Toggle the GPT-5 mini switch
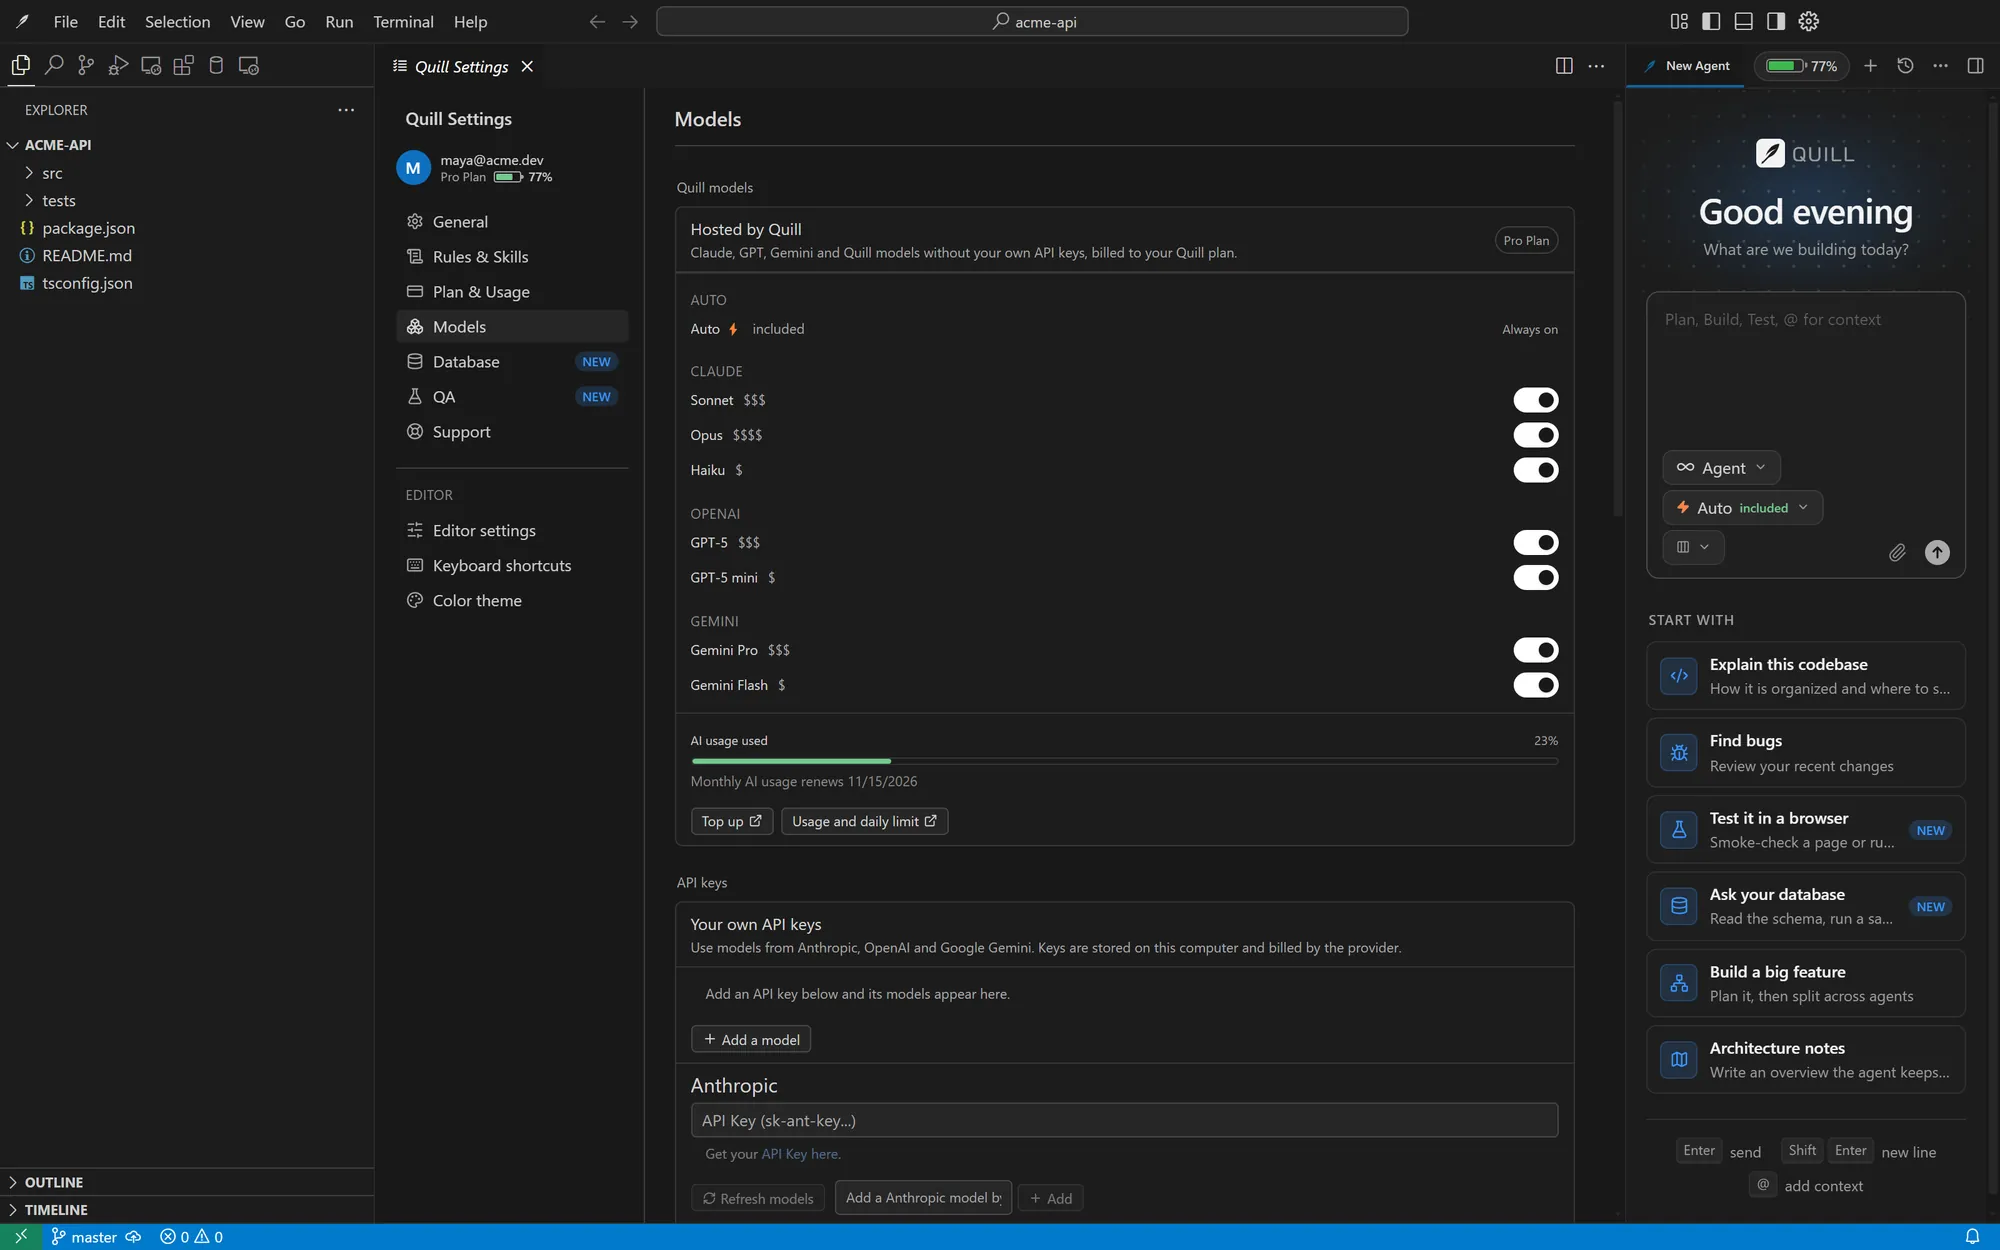The height and width of the screenshot is (1250, 2000). (1535, 577)
